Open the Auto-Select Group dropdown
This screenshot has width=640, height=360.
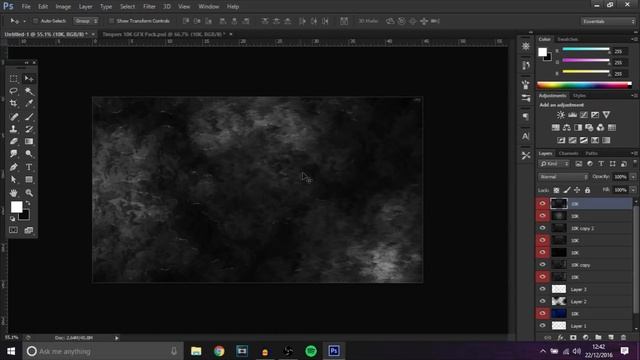tap(86, 21)
